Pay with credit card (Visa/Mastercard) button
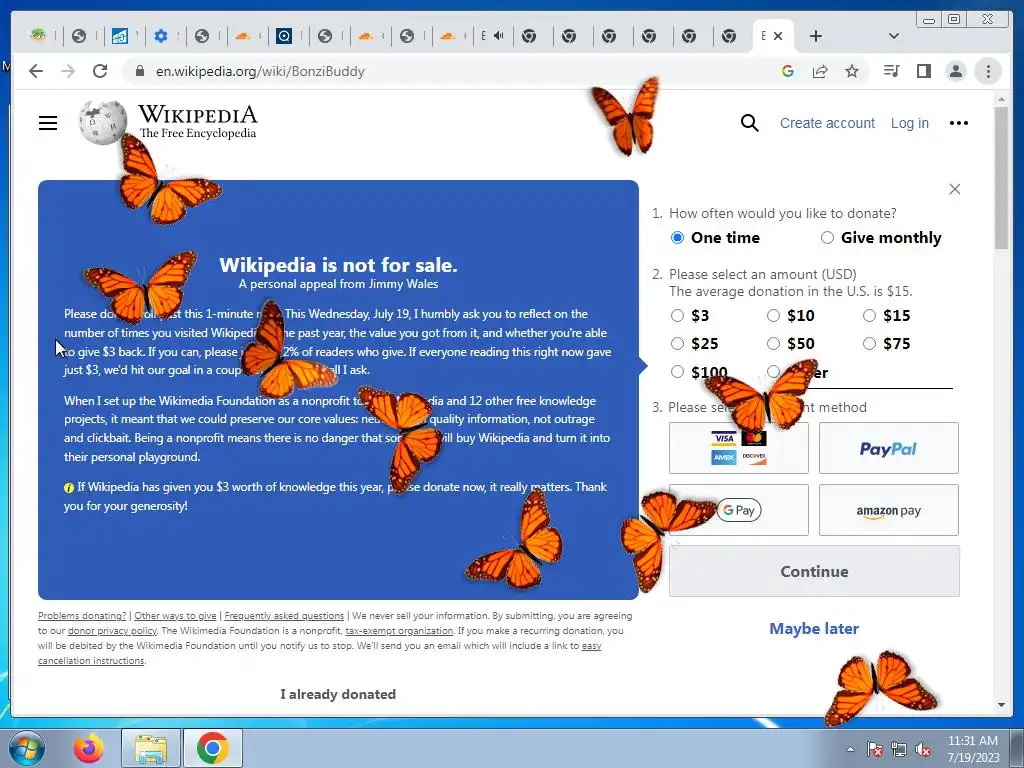 pyautogui.click(x=739, y=448)
